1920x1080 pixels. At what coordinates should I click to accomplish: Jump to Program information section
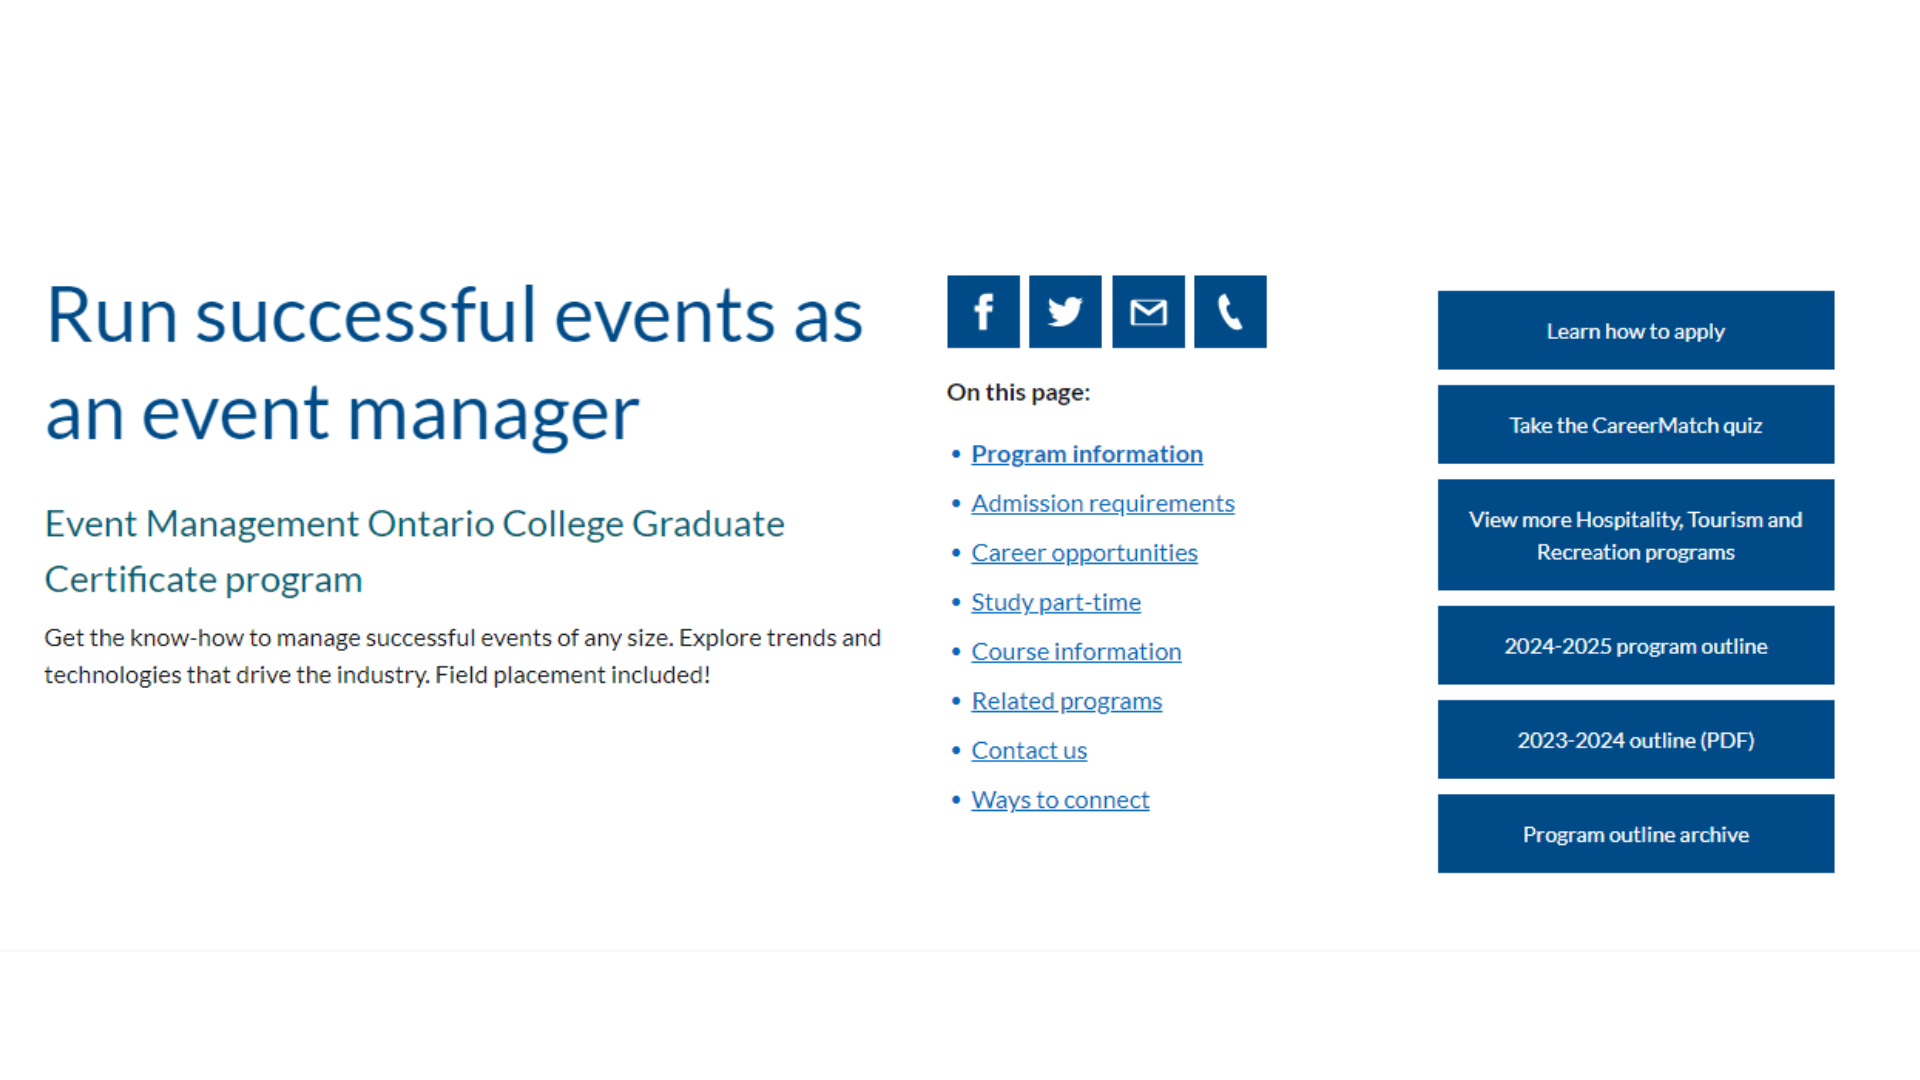tap(1086, 454)
